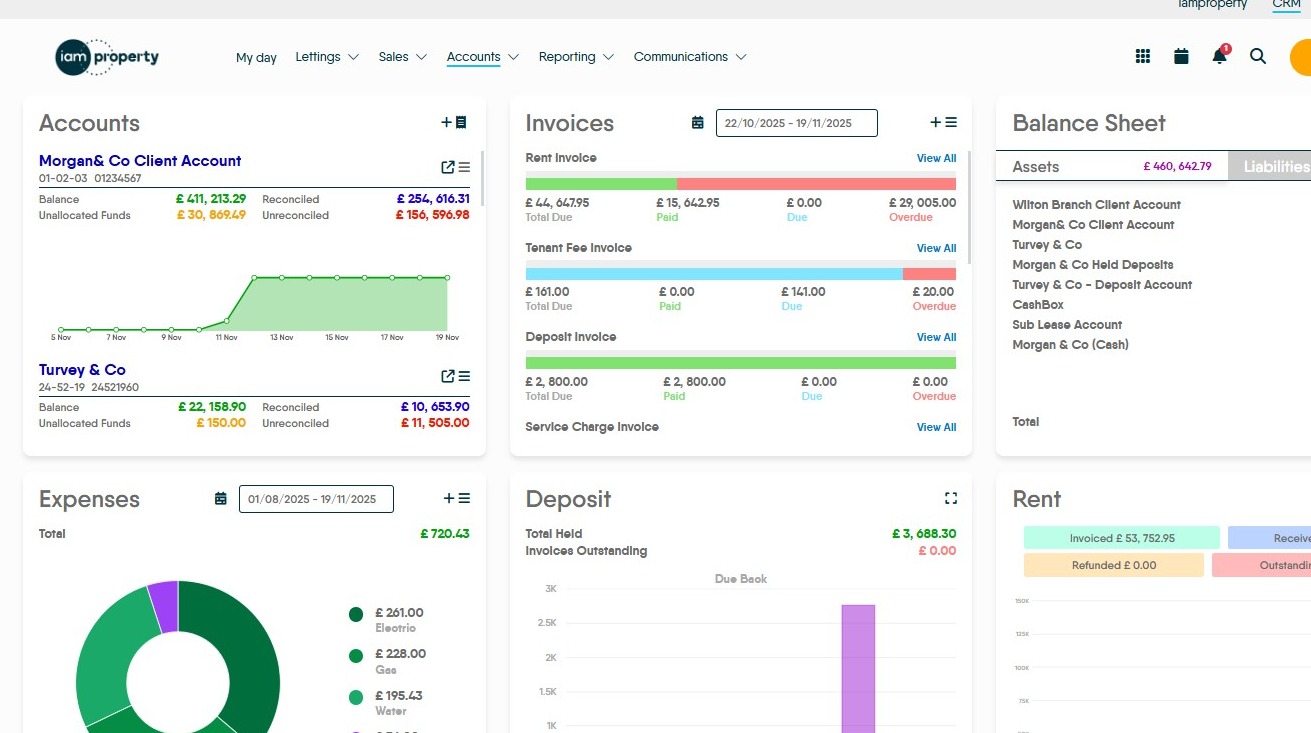Viewport: 1311px width, 733px height.
Task: Expand the Lettings dropdown menu
Action: (327, 57)
